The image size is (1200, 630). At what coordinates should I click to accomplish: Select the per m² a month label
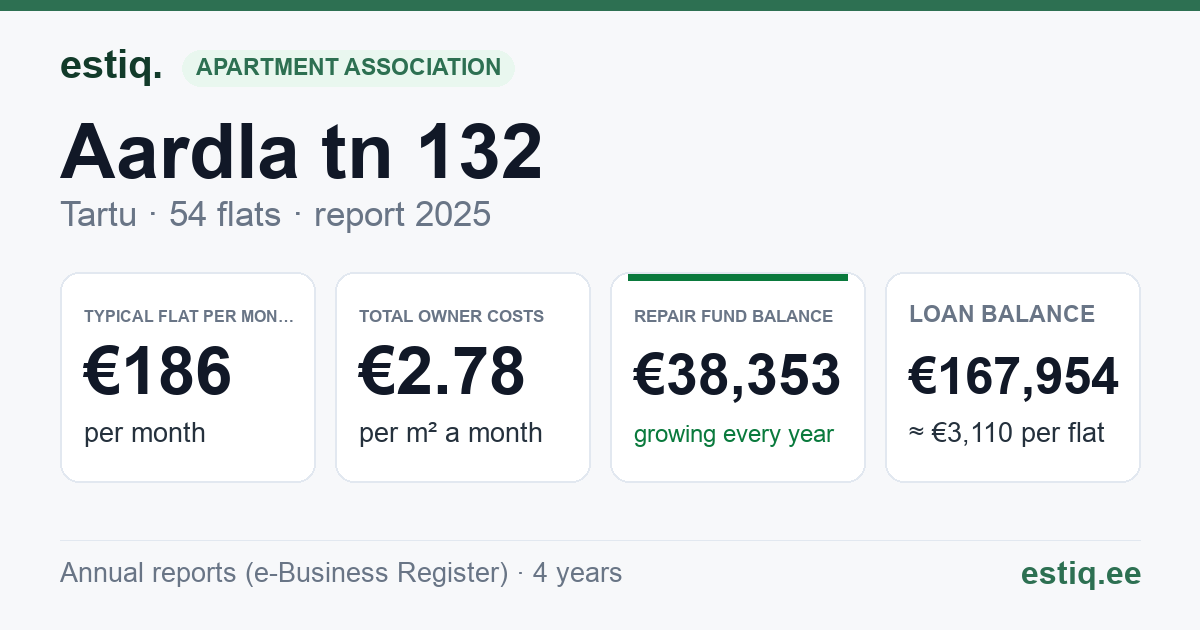[451, 433]
